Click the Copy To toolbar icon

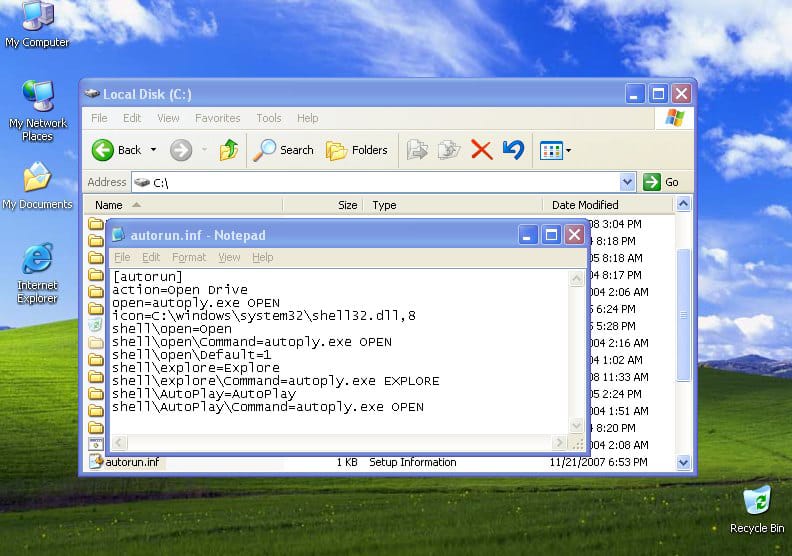[449, 150]
